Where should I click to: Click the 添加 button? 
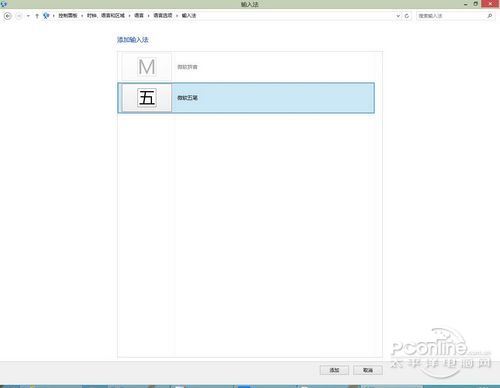[334, 370]
